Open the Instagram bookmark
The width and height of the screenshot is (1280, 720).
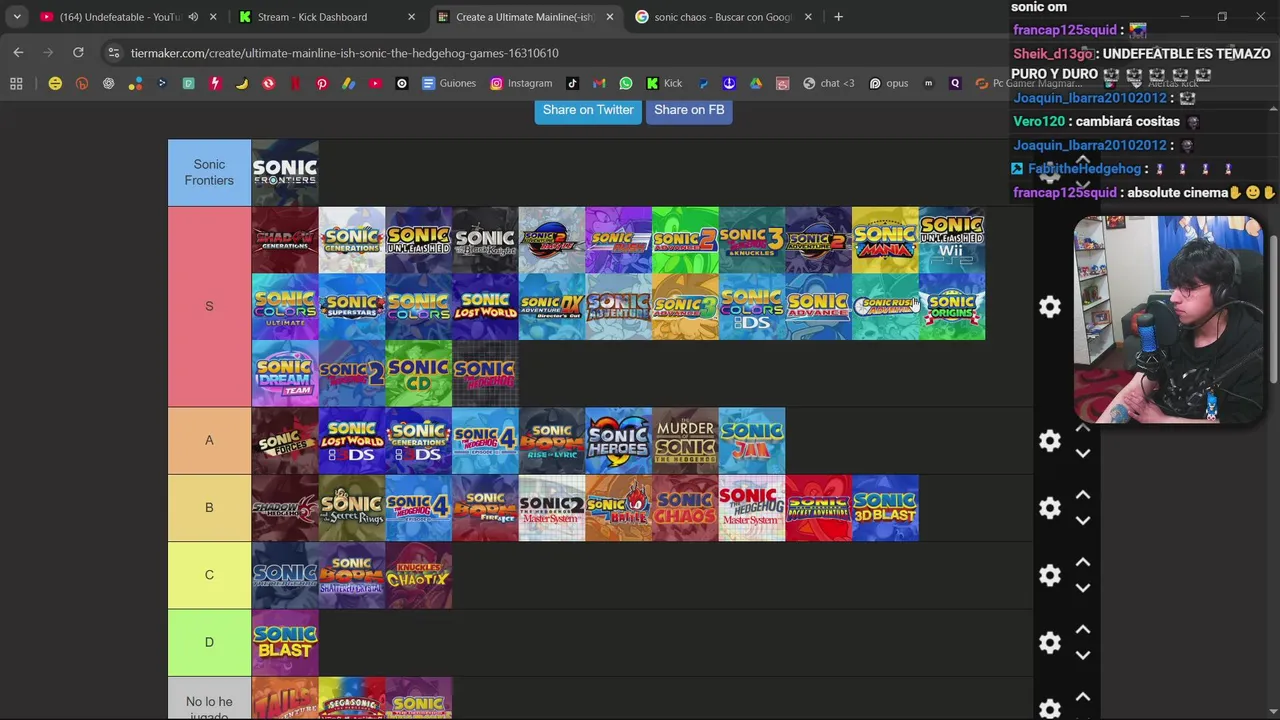[x=521, y=84]
